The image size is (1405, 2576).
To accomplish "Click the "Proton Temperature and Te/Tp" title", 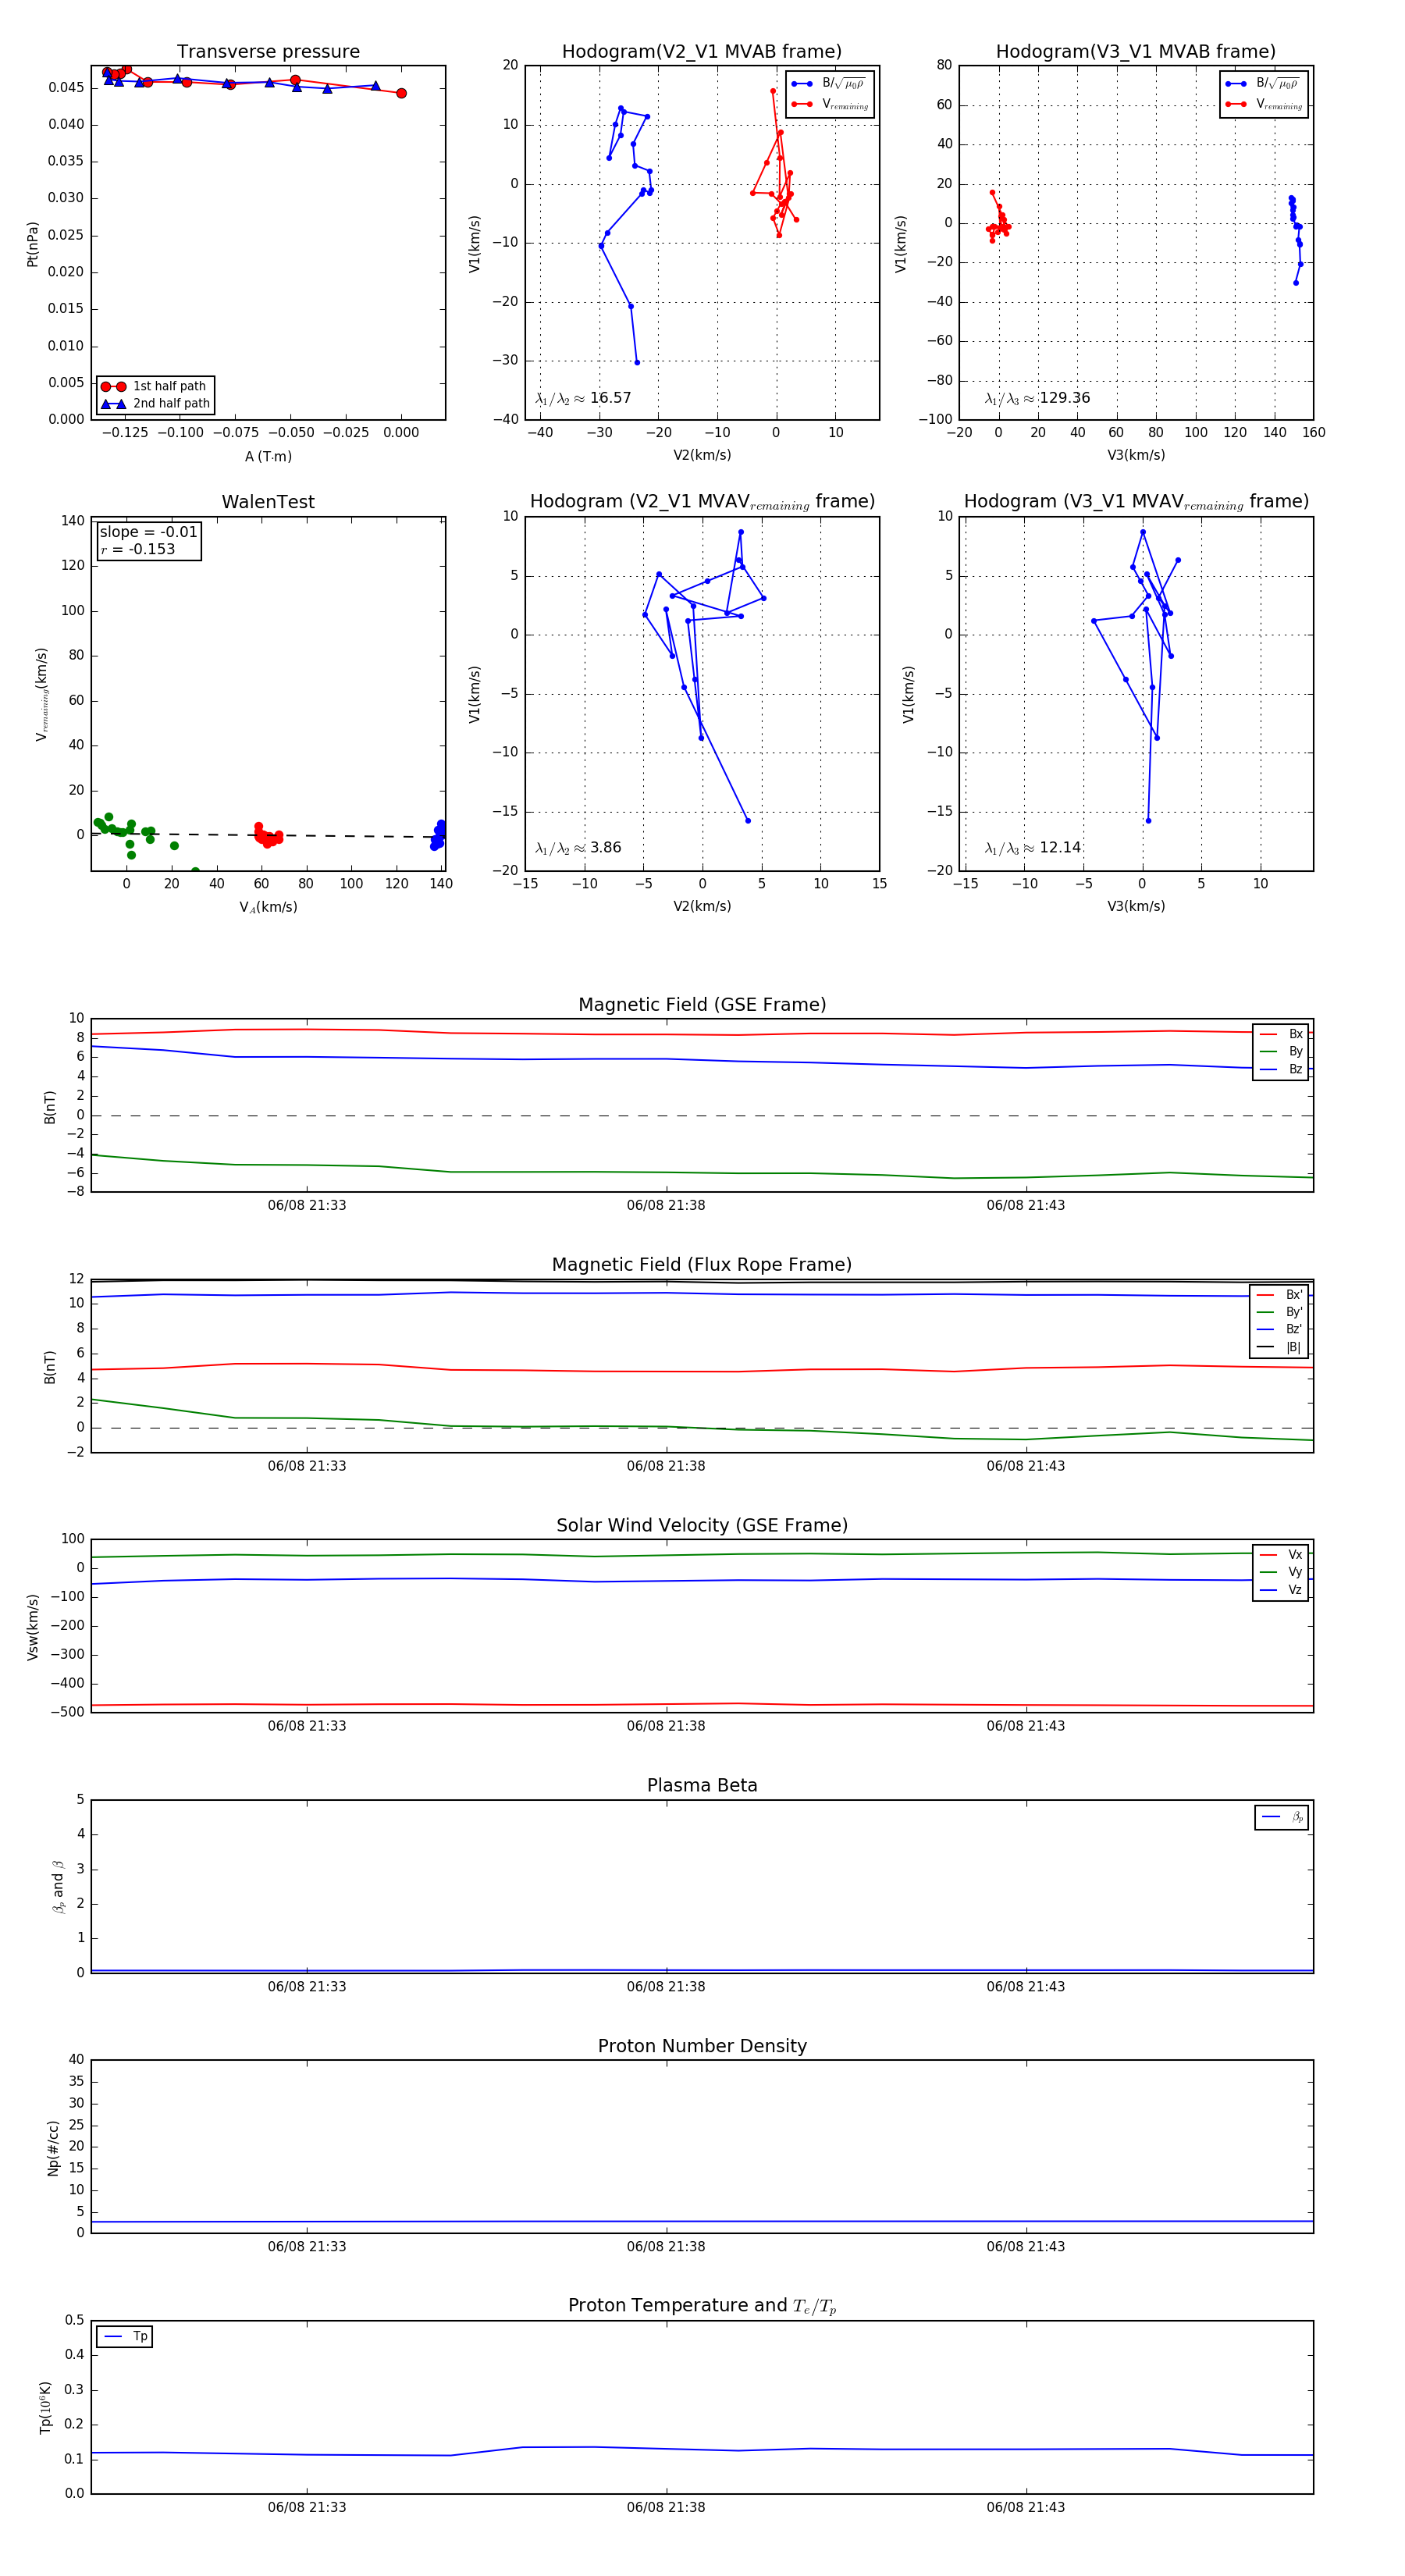I will (702, 2306).
